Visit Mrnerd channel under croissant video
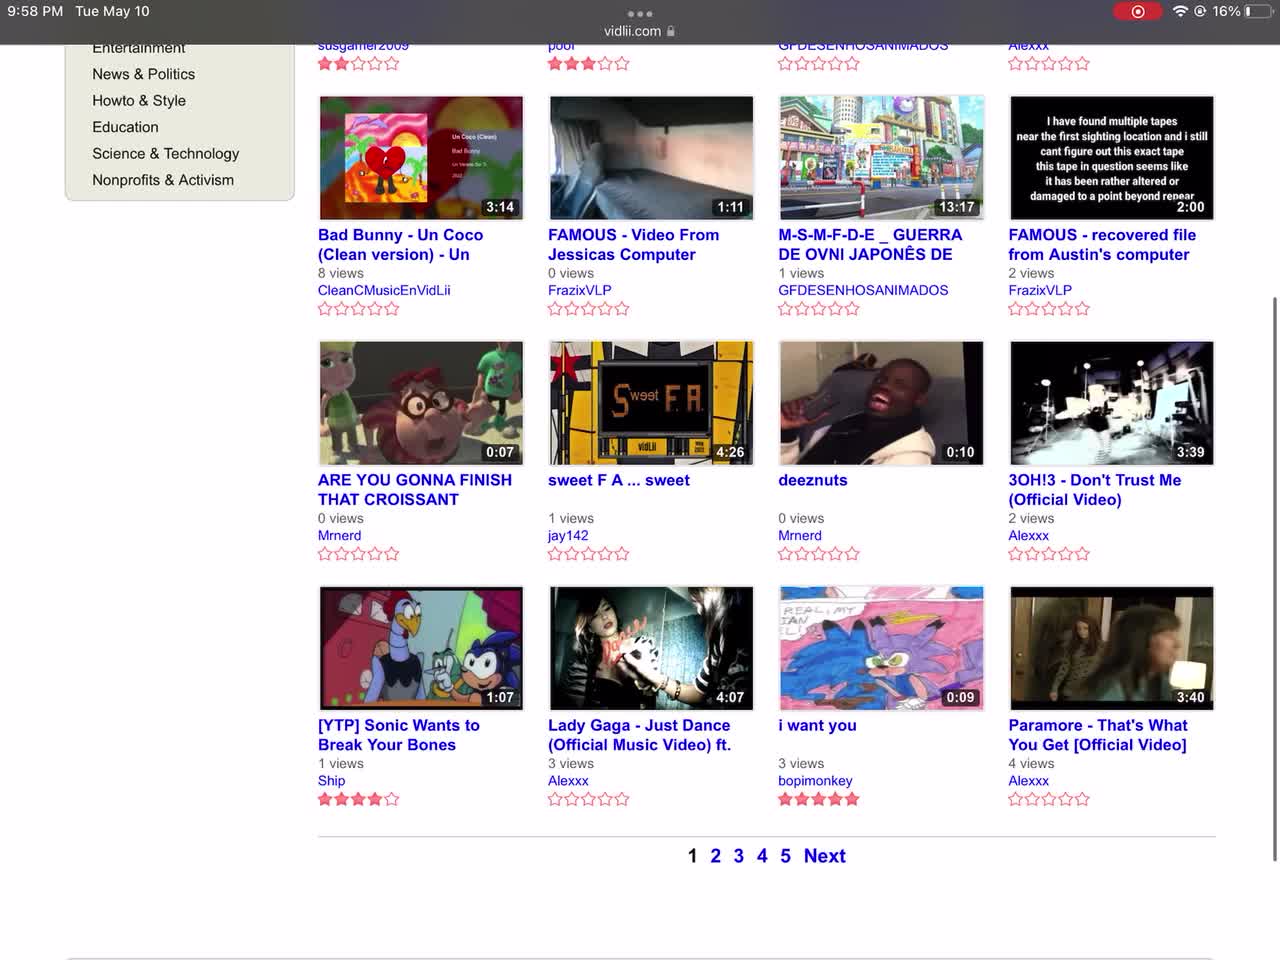1280x960 pixels. (x=340, y=535)
